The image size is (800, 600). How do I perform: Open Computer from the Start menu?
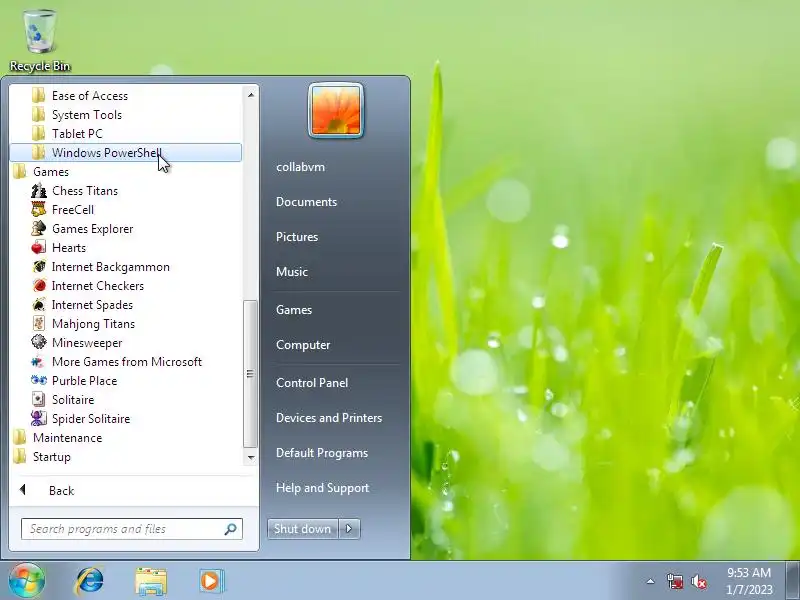pos(303,345)
